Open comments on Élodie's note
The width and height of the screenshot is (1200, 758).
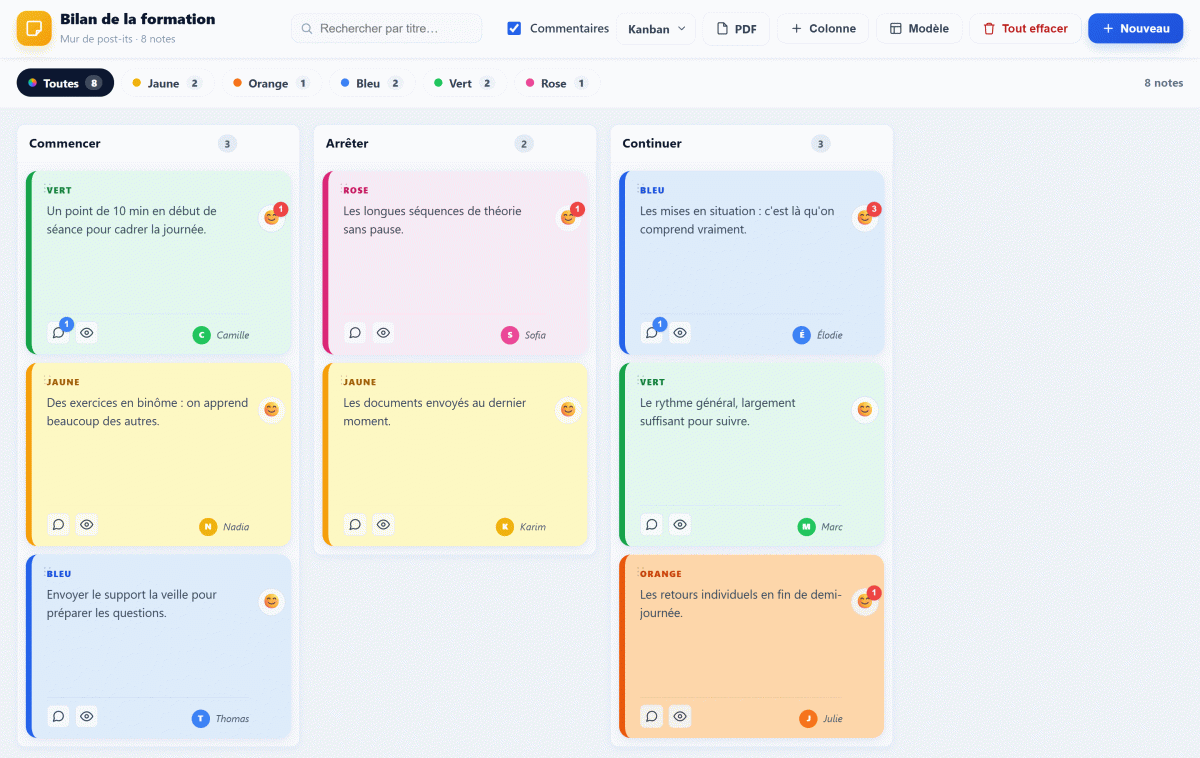pos(652,333)
